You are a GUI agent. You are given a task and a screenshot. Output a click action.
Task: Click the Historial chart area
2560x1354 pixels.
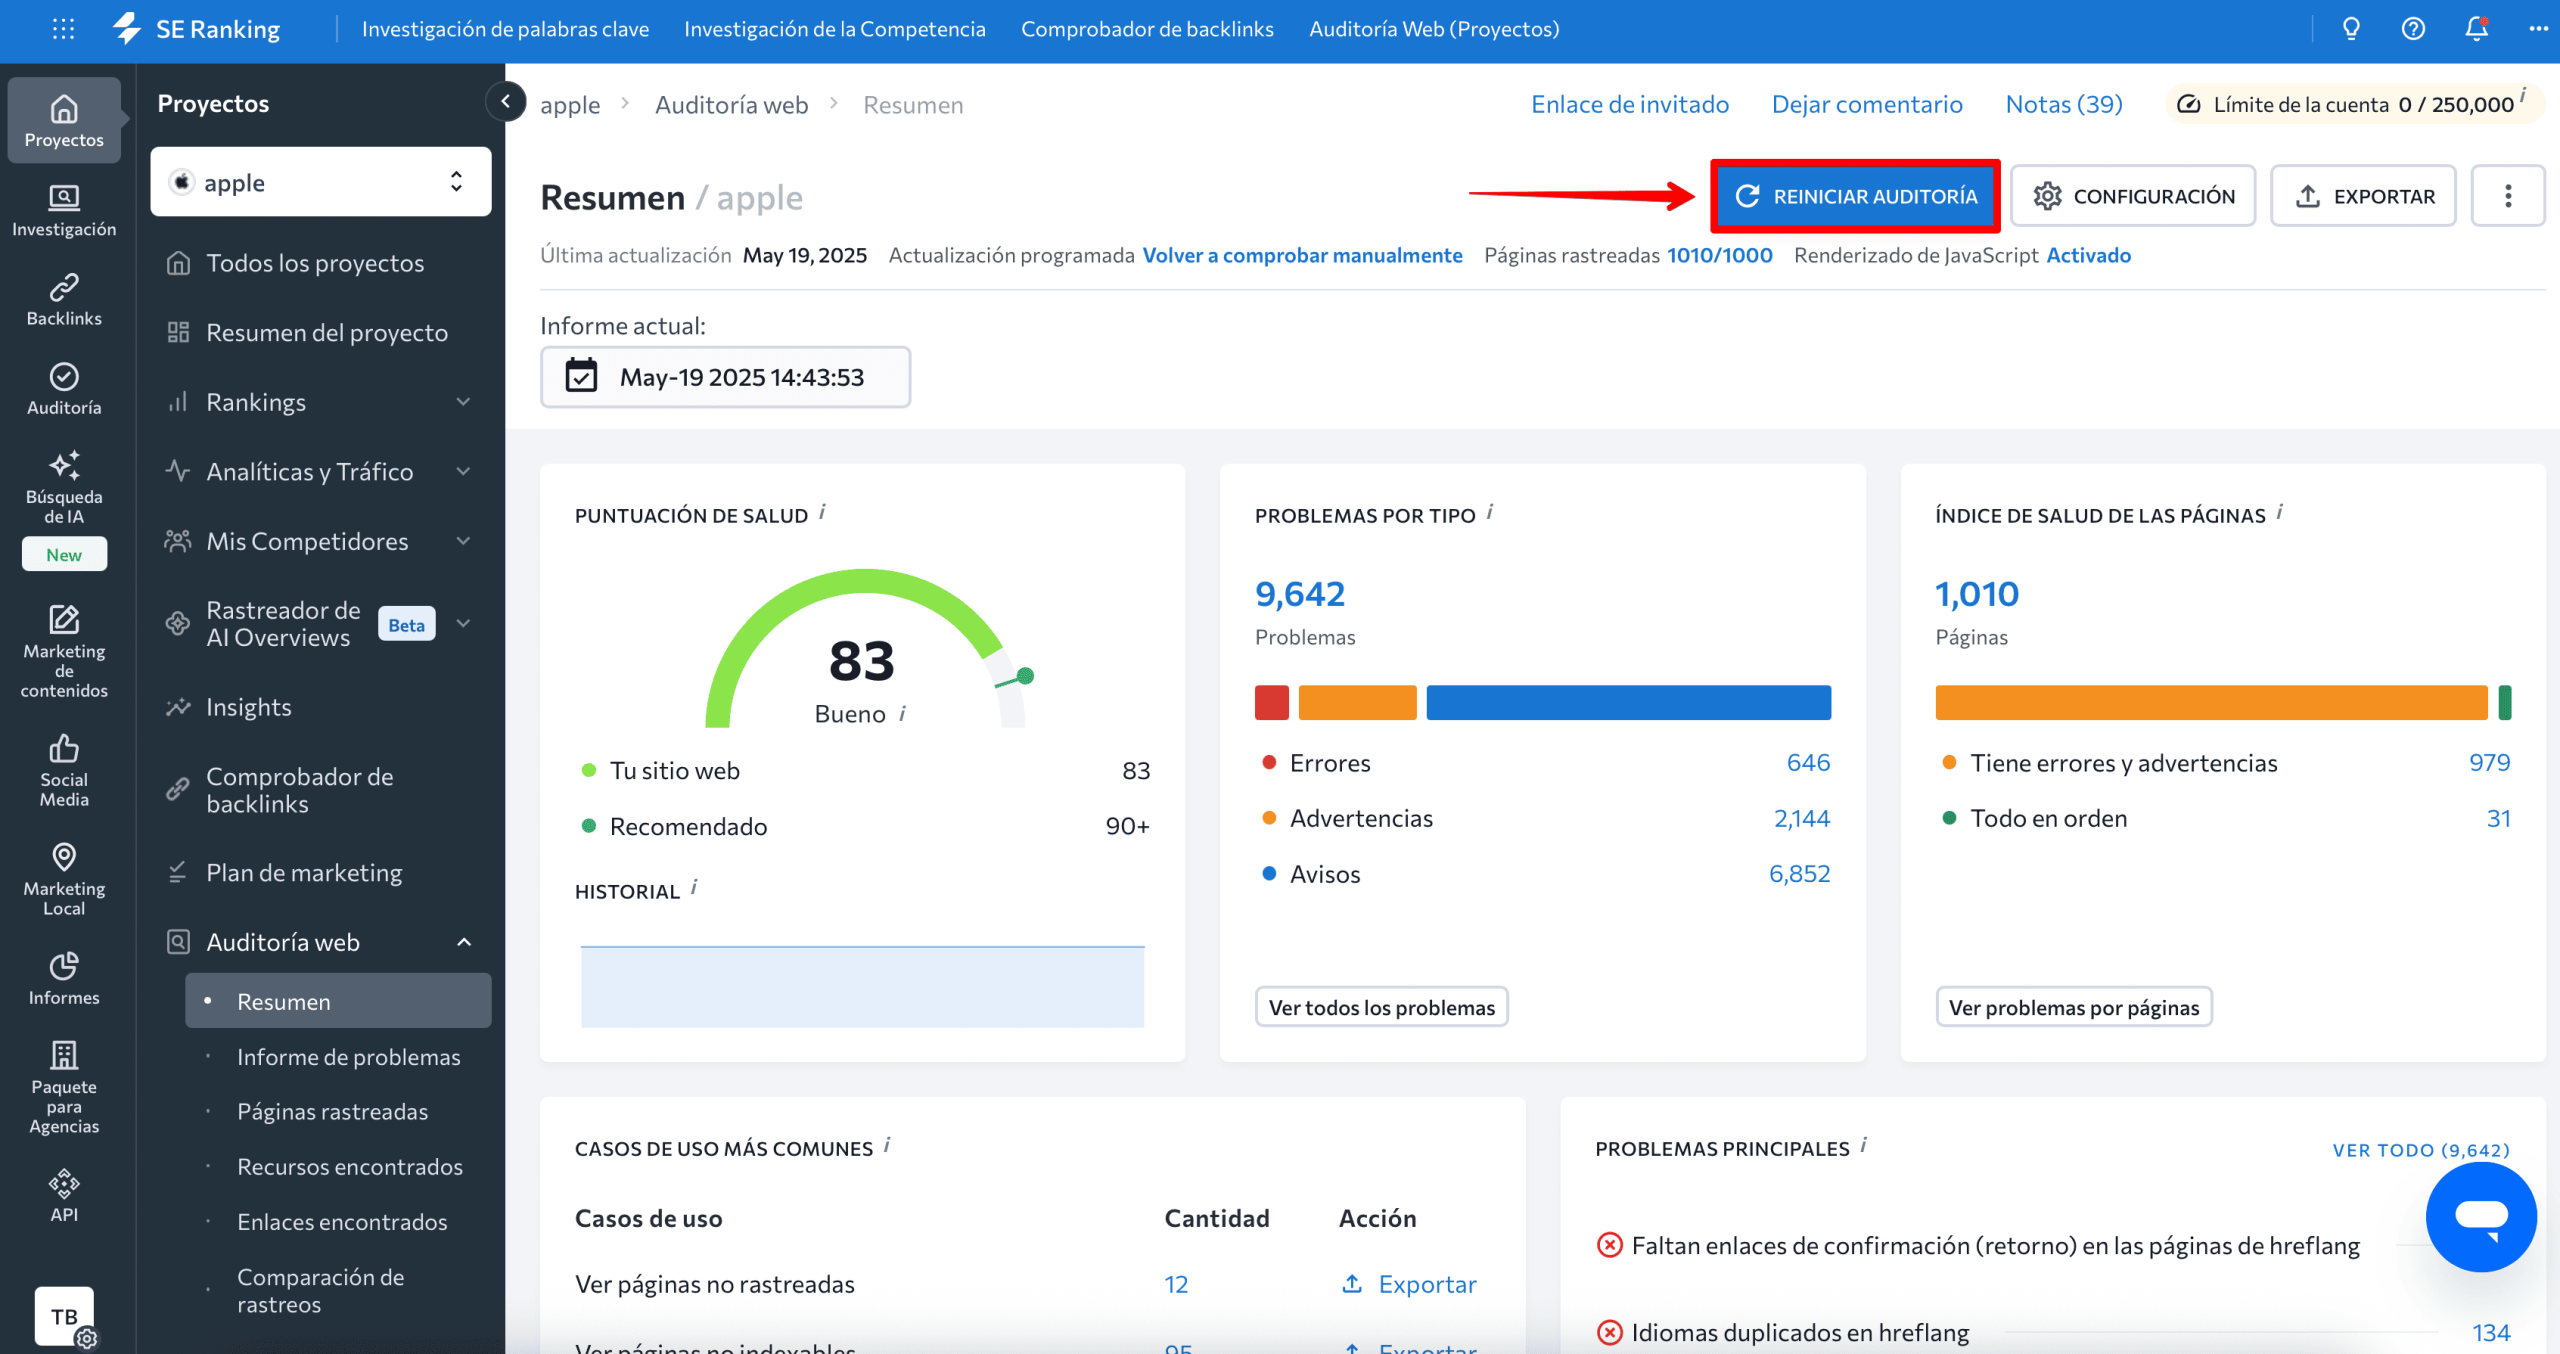tap(862, 986)
